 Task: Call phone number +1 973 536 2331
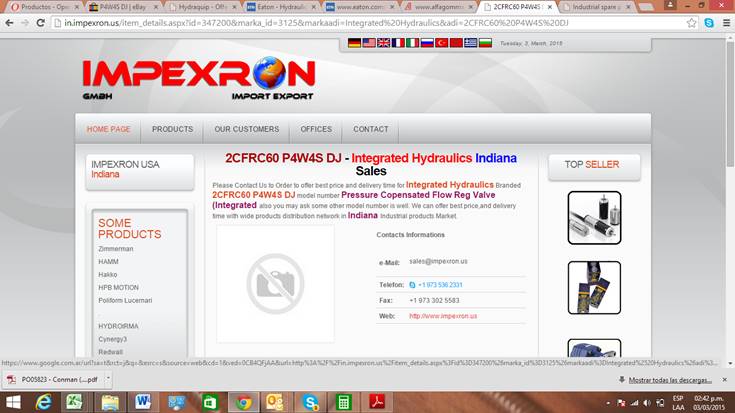coord(440,285)
